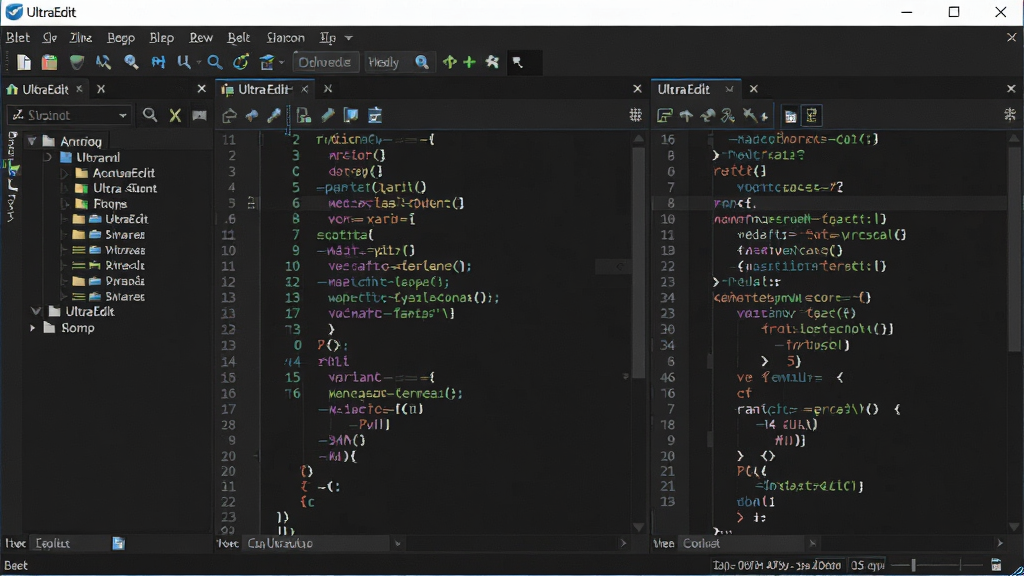Click the curved arrow icon in right editor toolbar
1024x576 pixels.
tap(708, 116)
